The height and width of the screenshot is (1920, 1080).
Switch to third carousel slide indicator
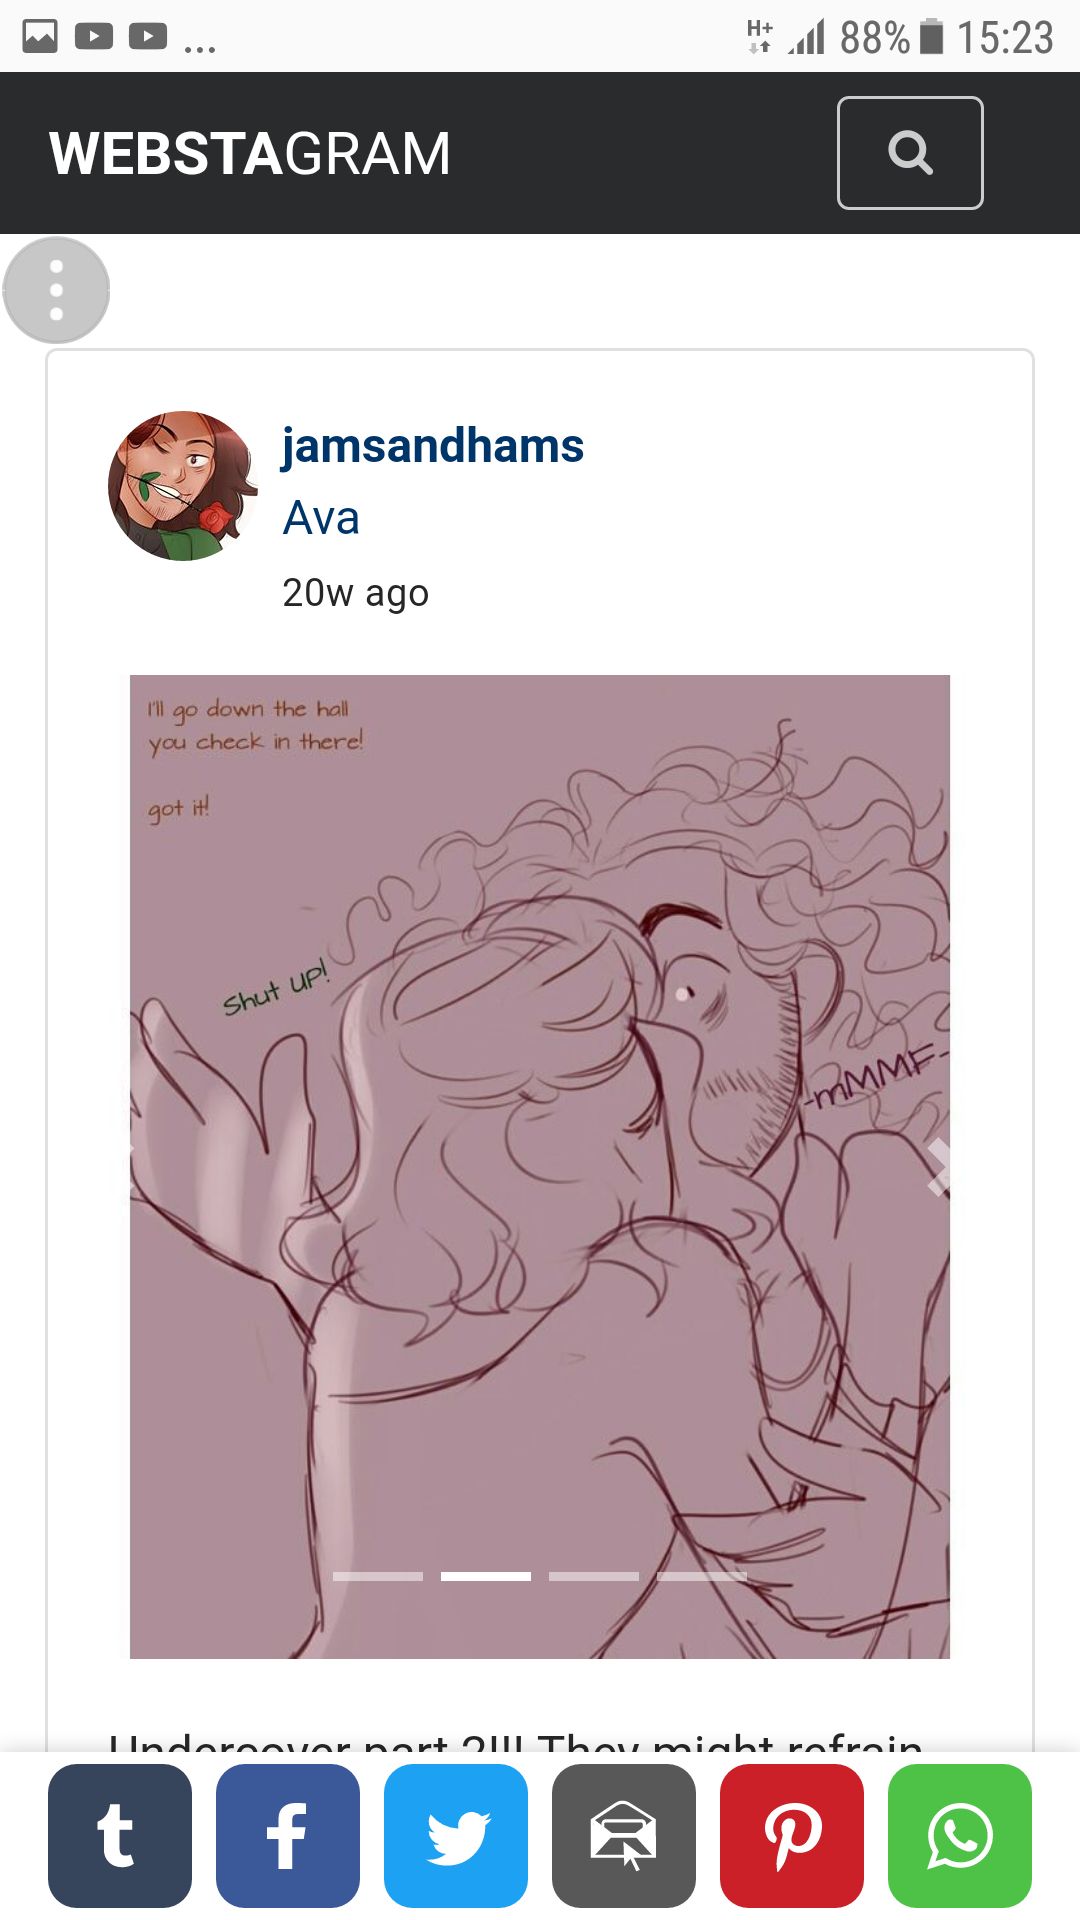[x=594, y=1576]
